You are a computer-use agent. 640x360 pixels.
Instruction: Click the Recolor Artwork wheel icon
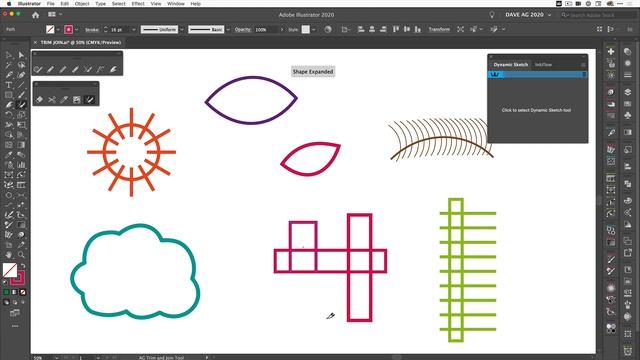pos(328,29)
